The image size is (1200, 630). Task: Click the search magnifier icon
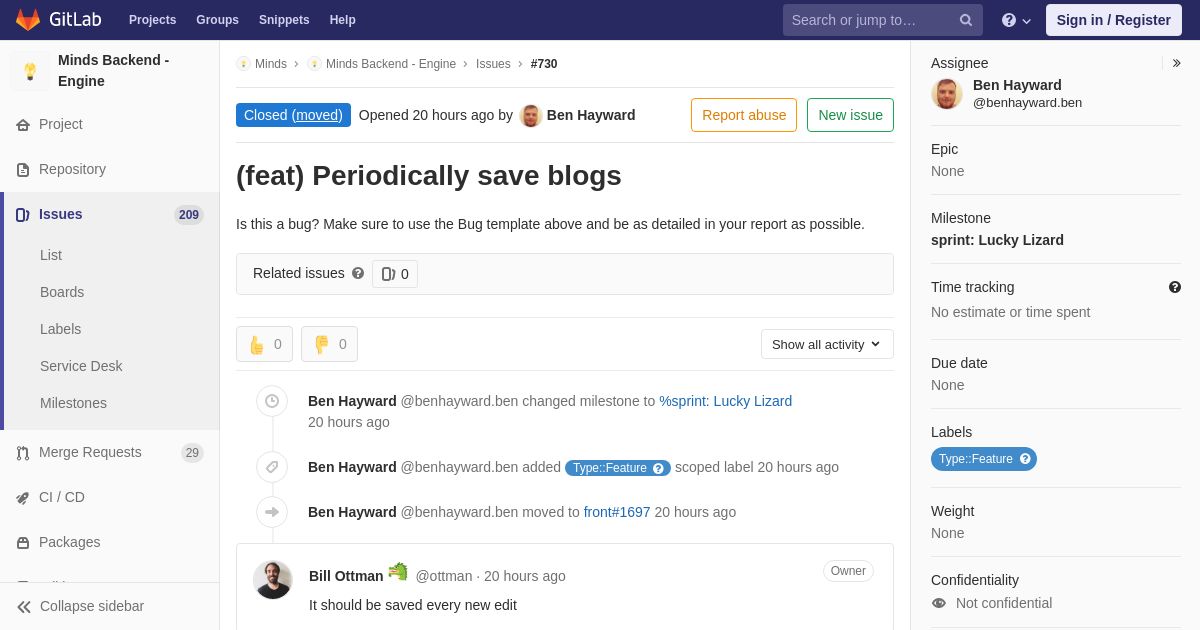965,20
